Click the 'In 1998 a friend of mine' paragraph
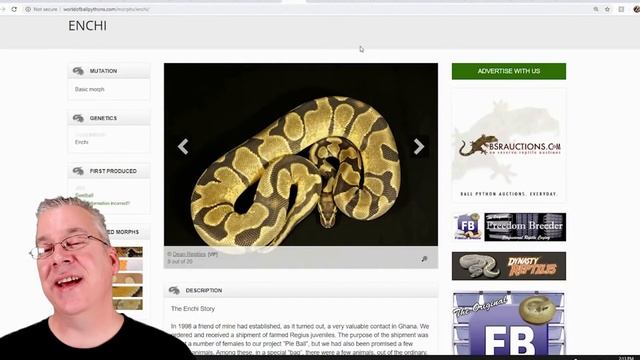This screenshot has width=640, height=360. [300, 339]
